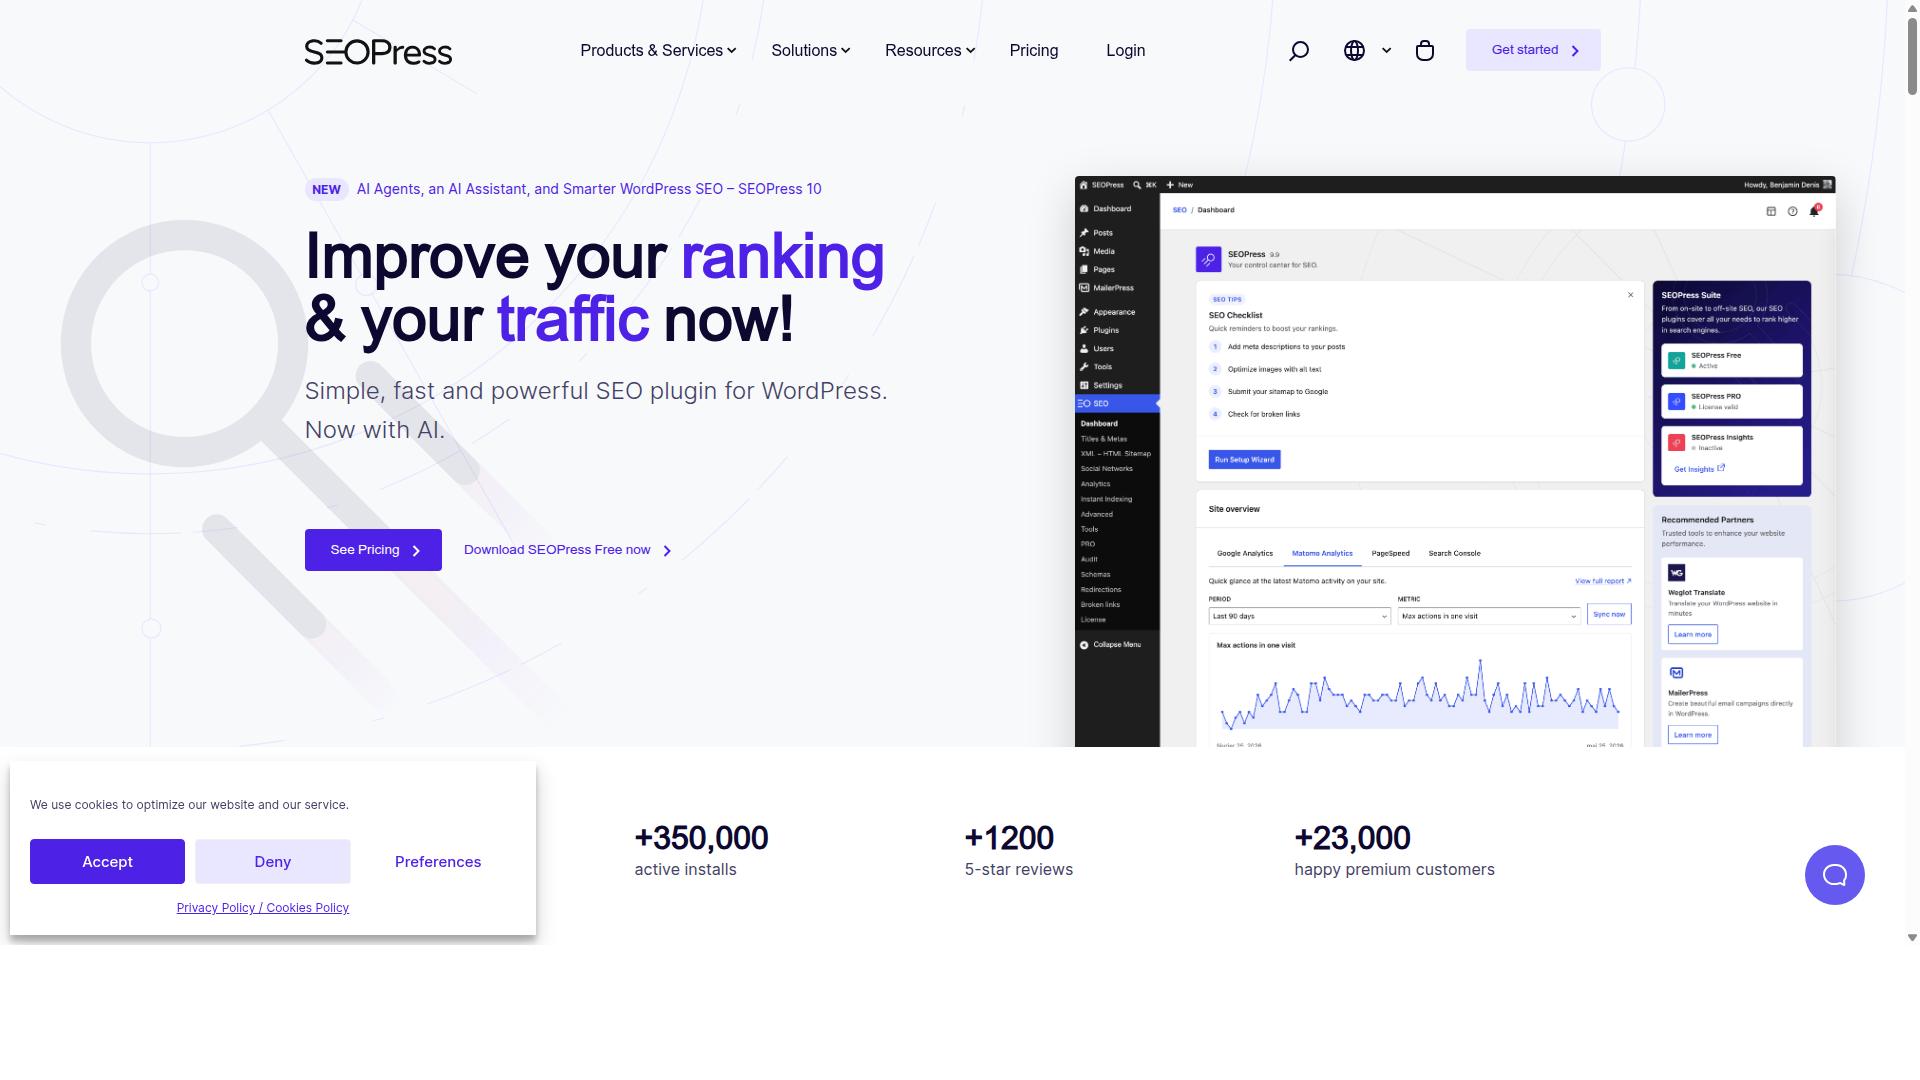Accept cookies
The image size is (1920, 1080).
point(107,861)
